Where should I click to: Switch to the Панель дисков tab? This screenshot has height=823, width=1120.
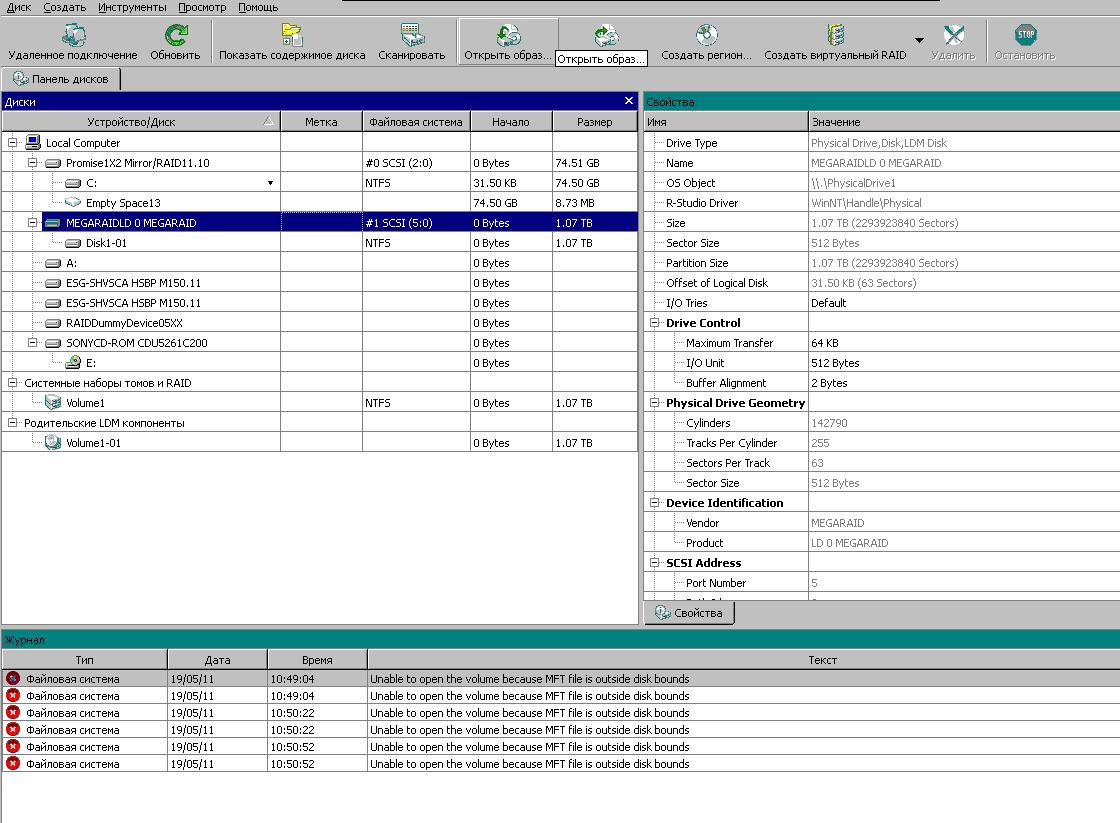click(61, 79)
